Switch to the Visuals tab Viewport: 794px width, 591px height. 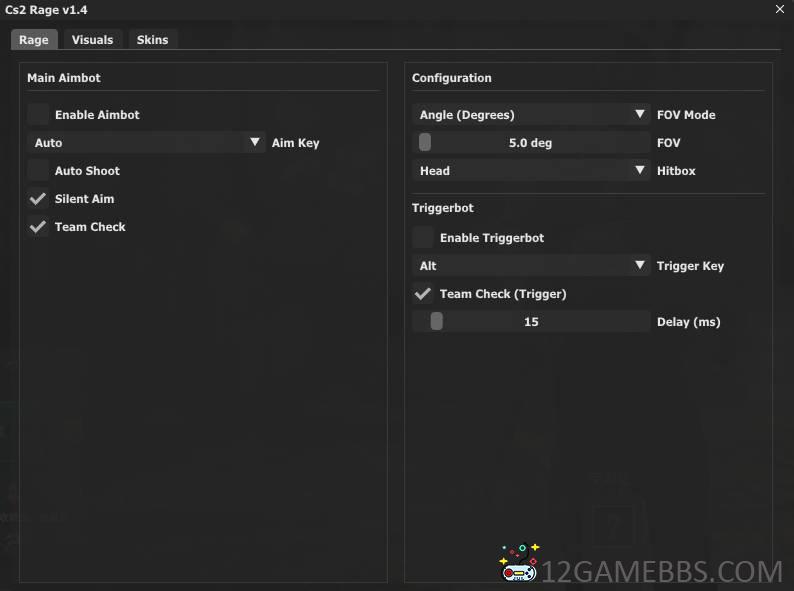[92, 40]
